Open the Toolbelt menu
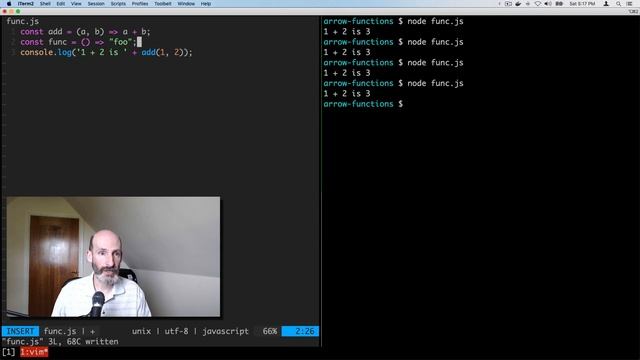The height and width of the screenshot is (360, 640). click(x=163, y=4)
